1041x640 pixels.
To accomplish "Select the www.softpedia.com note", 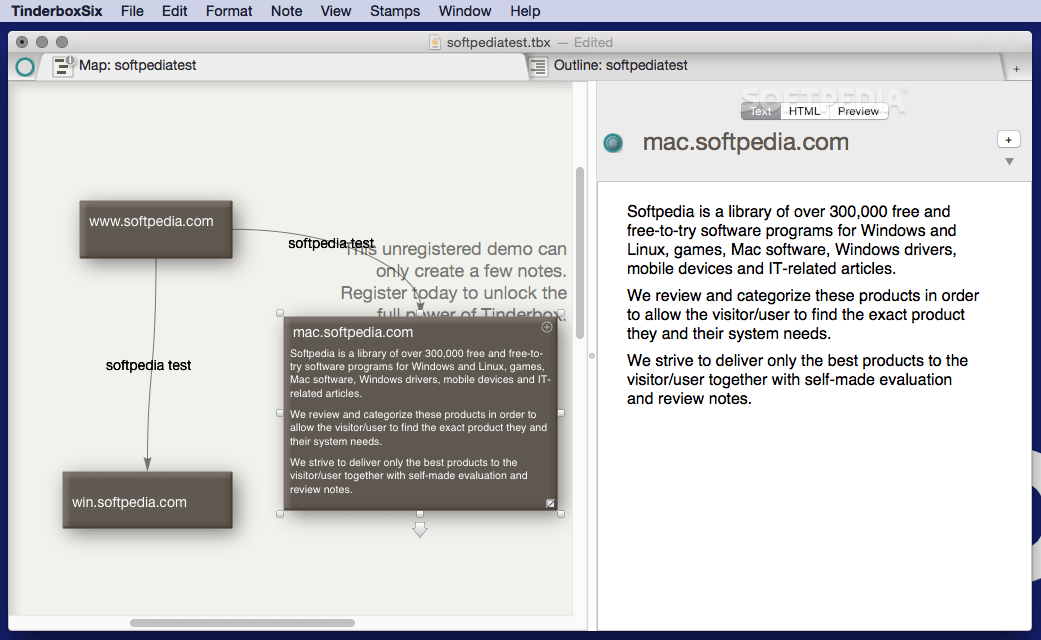I will click(x=156, y=229).
